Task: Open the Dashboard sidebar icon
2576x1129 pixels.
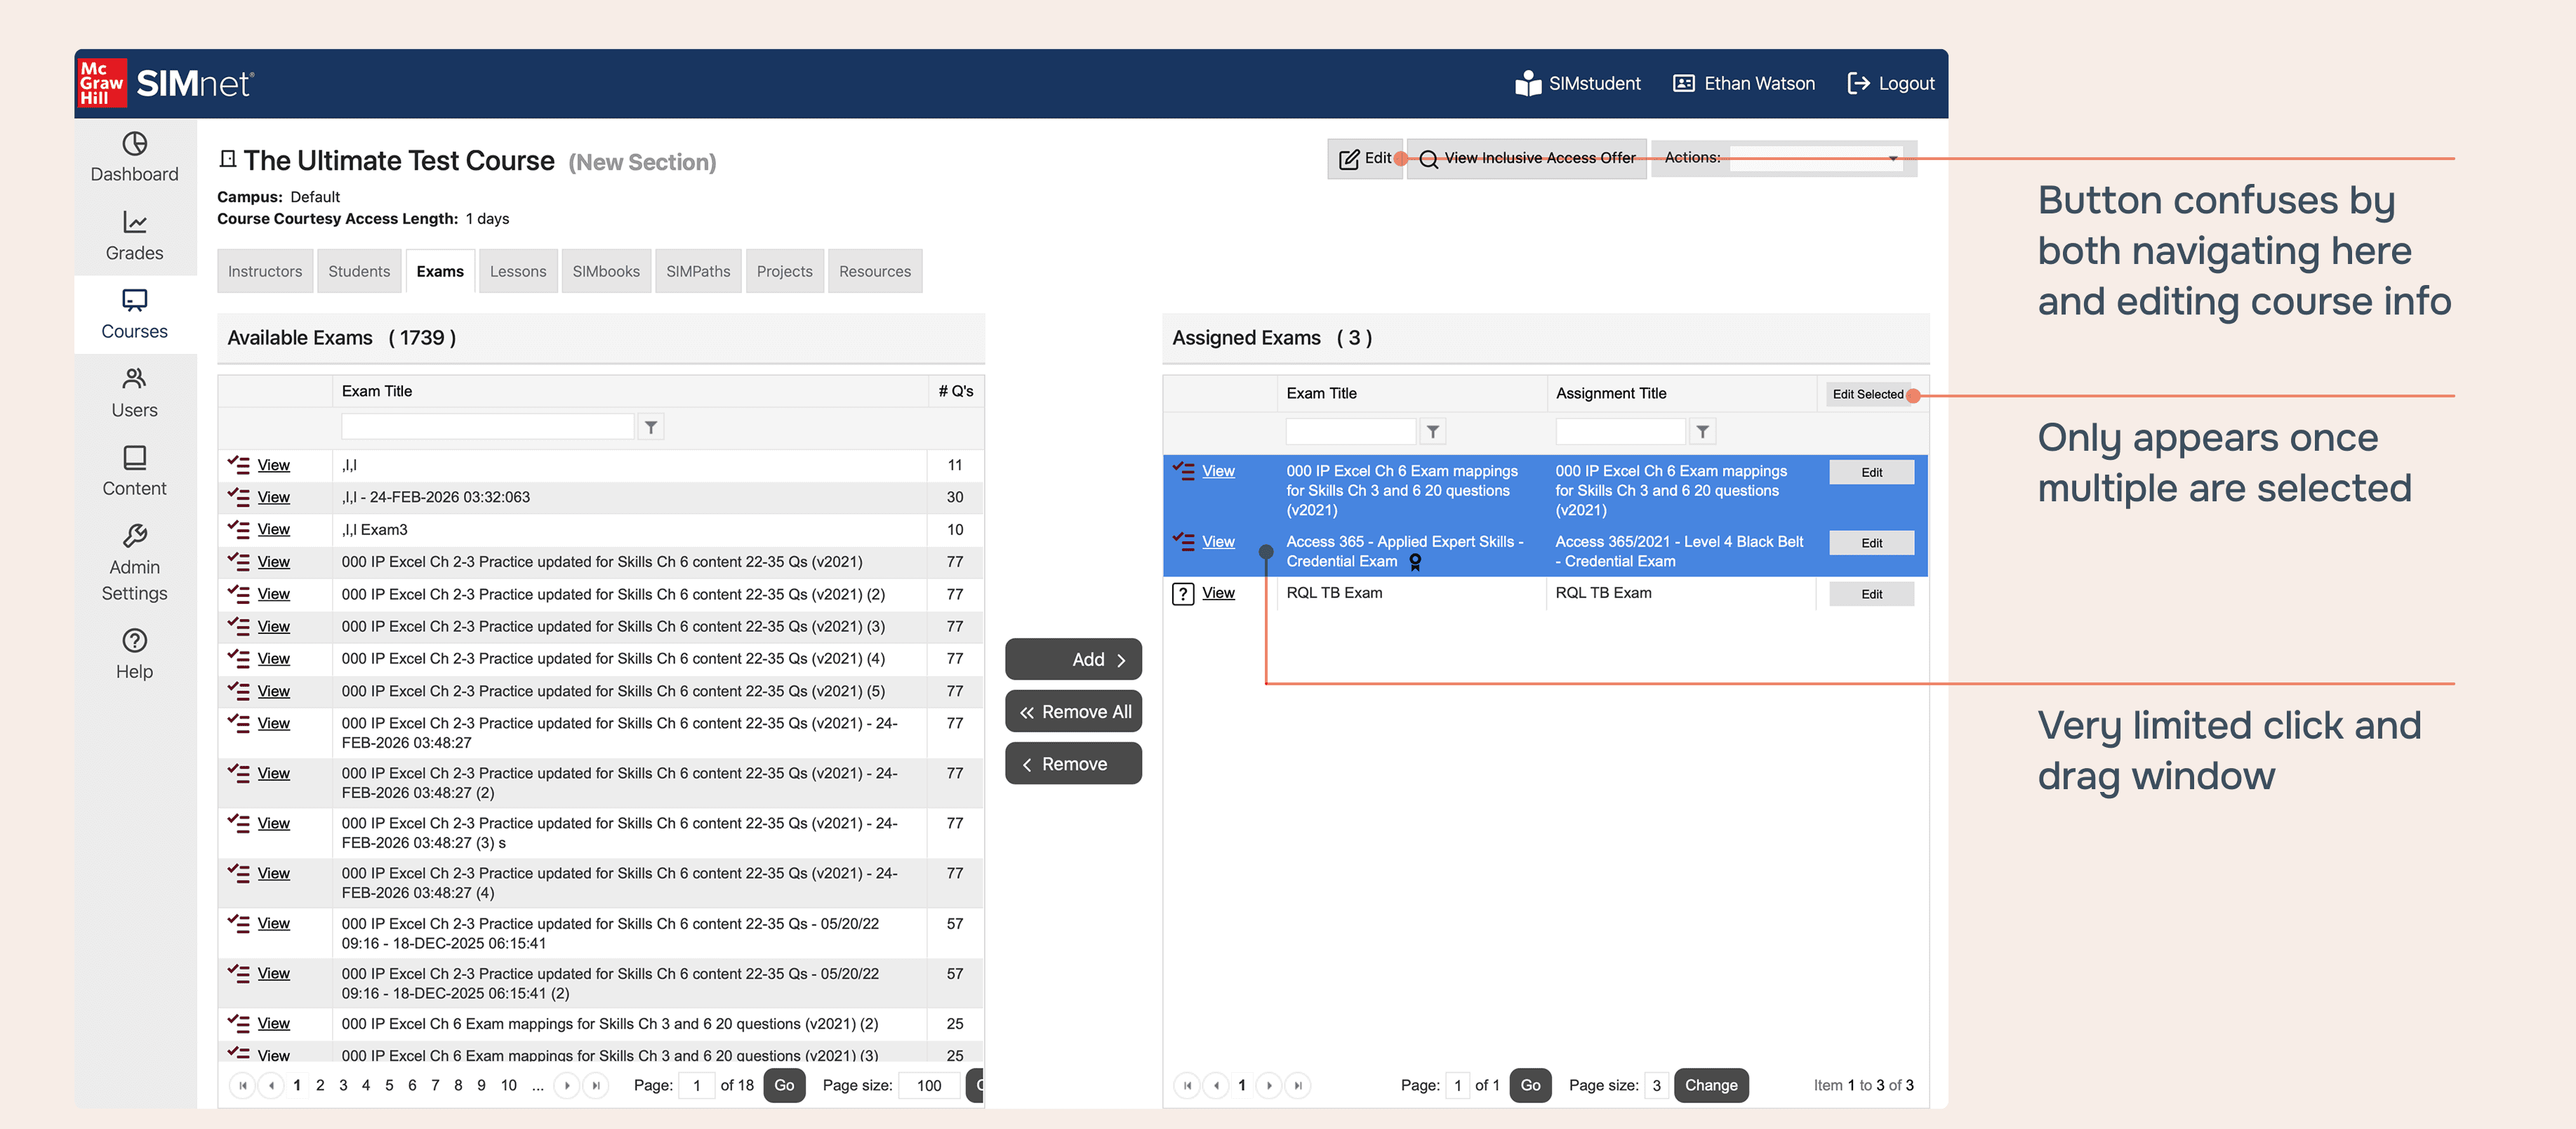Action: click(134, 144)
